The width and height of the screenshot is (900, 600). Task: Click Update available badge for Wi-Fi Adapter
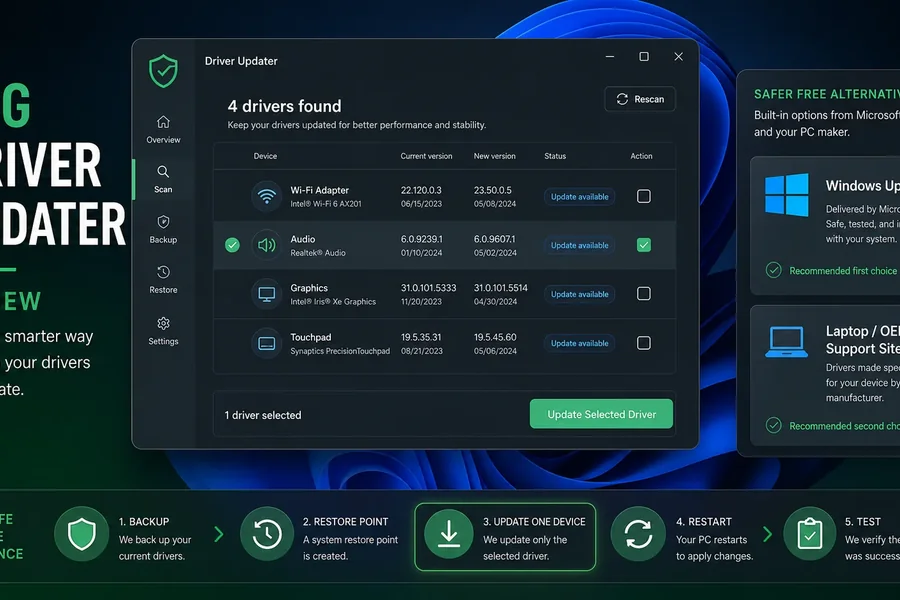coord(580,196)
